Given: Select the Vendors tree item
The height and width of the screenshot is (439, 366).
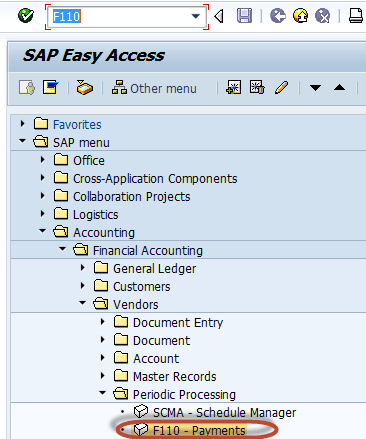Looking at the screenshot, I should coord(136,305).
